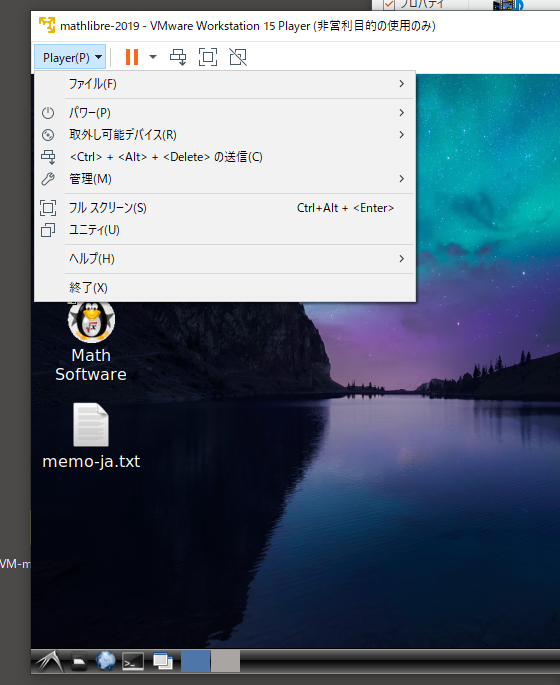Click the Unity mode toolbar icon

238,57
